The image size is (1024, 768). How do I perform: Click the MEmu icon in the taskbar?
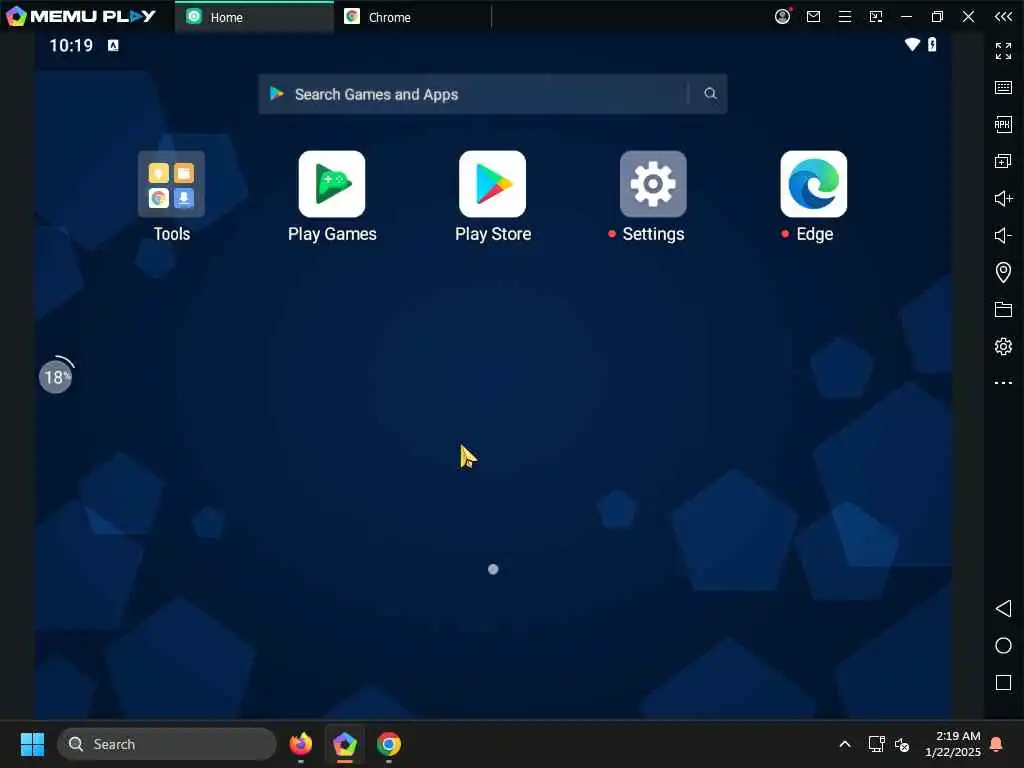345,744
